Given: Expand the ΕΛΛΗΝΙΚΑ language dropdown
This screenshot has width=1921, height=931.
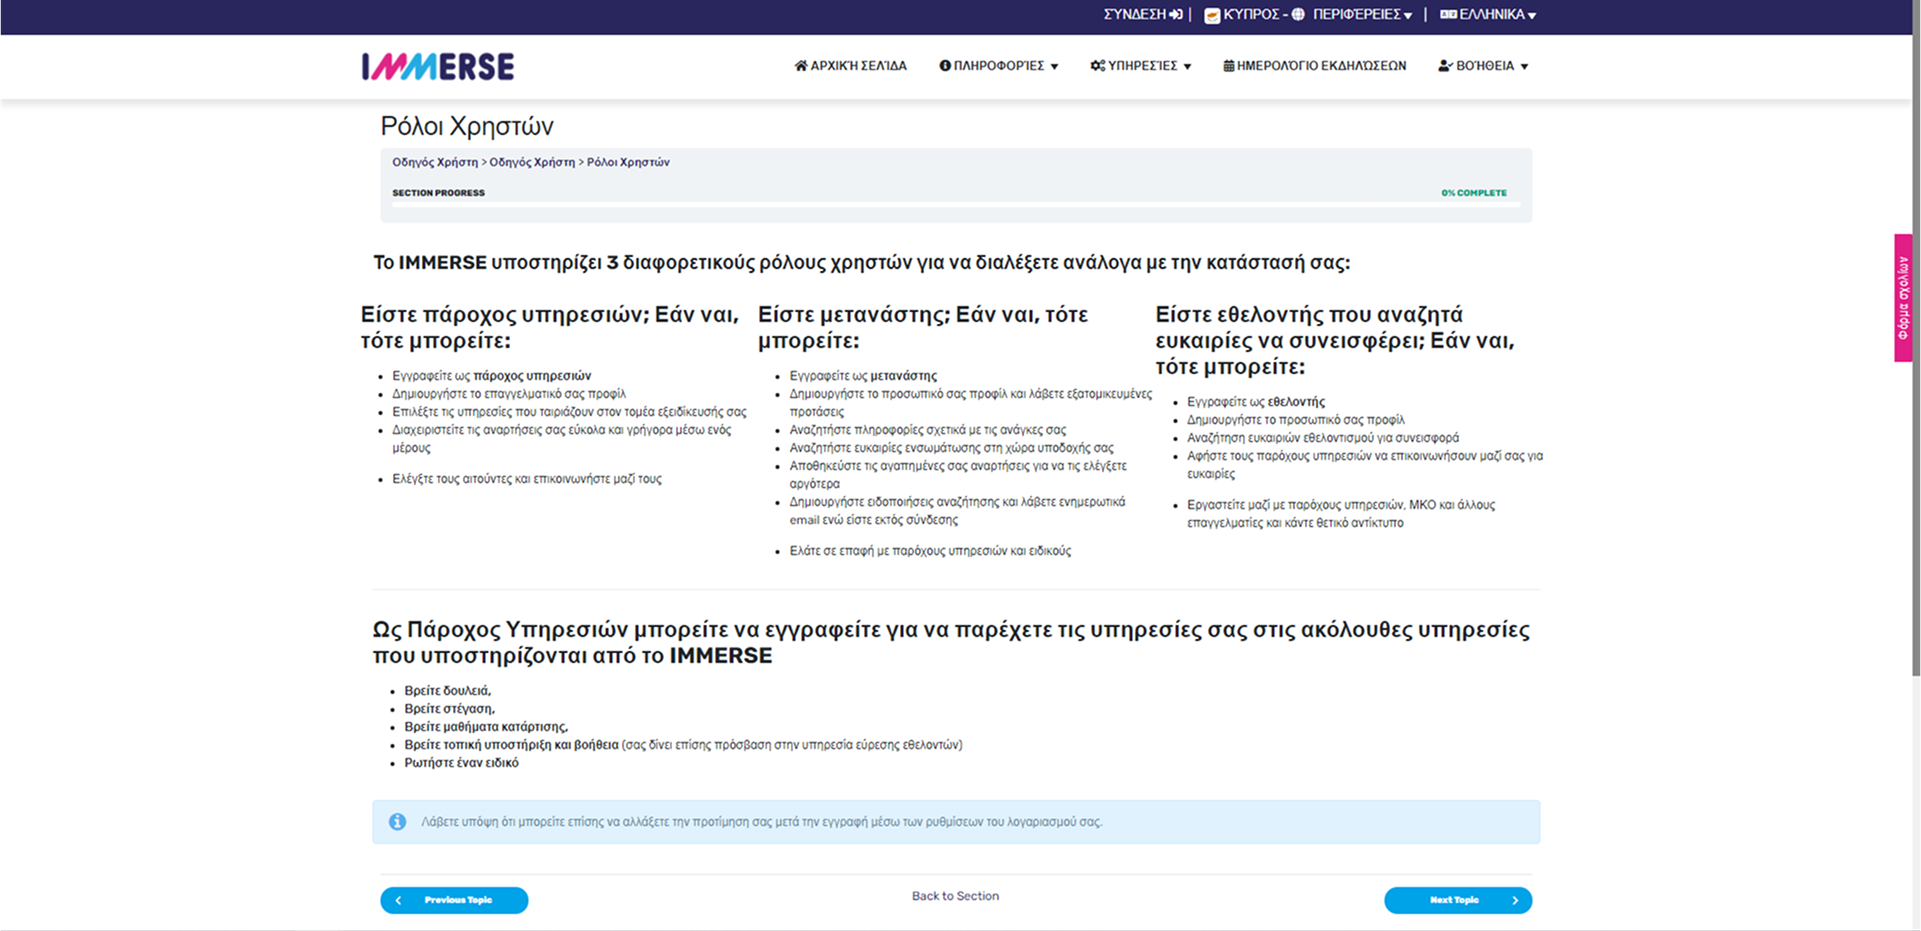Looking at the screenshot, I should pyautogui.click(x=1532, y=15).
